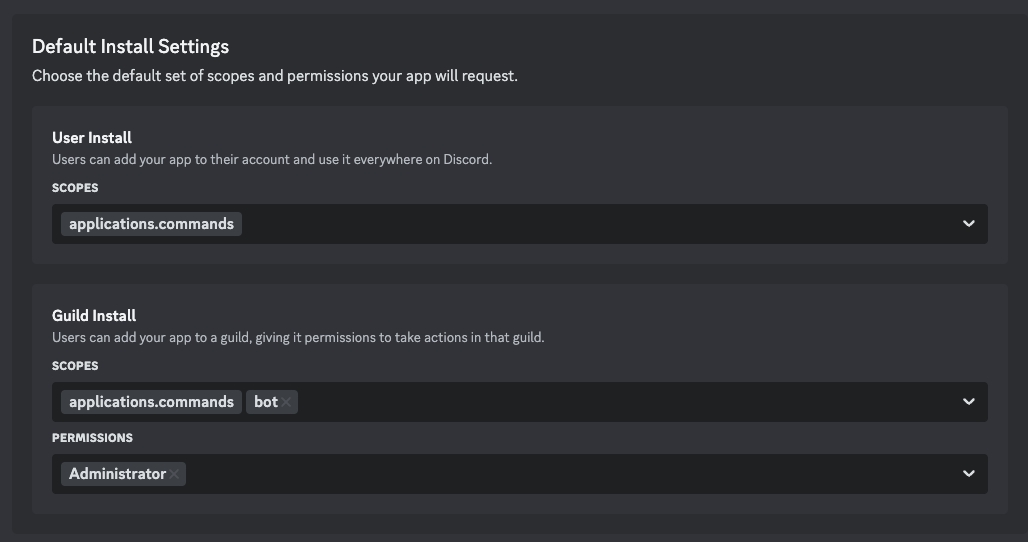Remove the bot scope with its x icon
The height and width of the screenshot is (542, 1028).
[287, 402]
